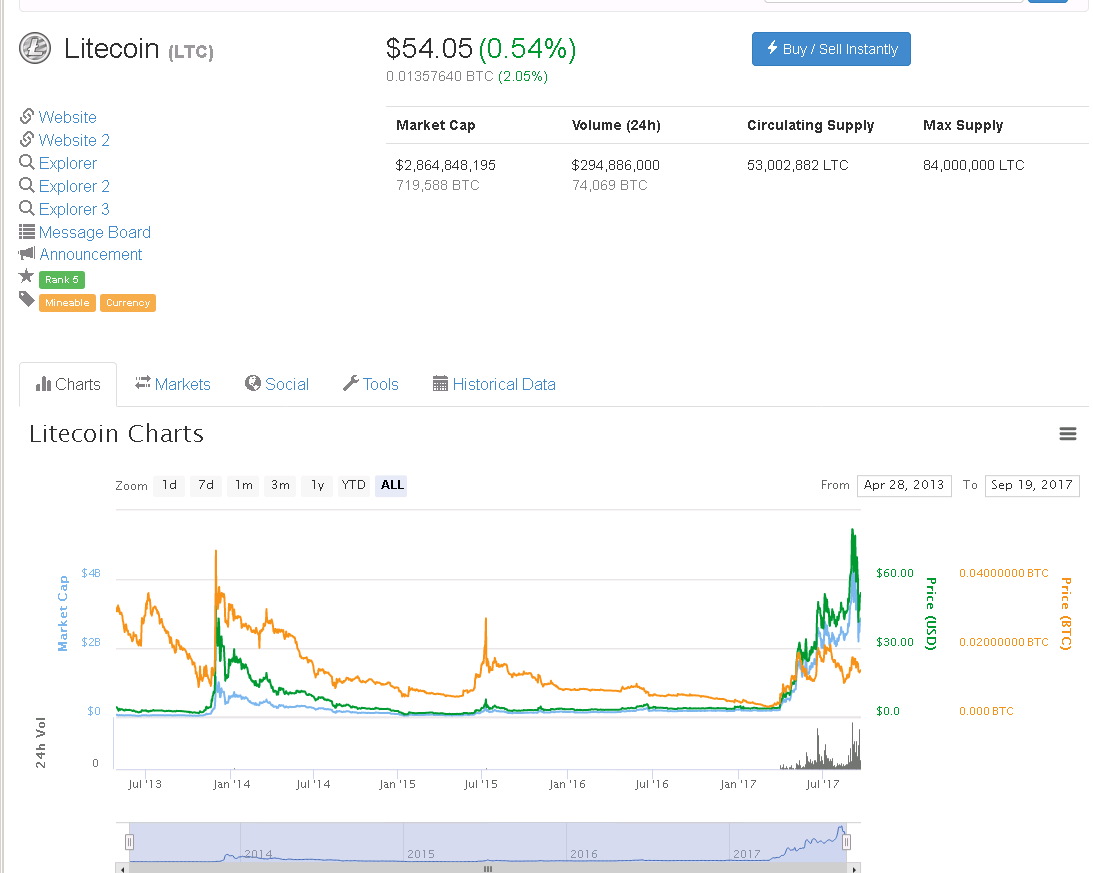Open the Charts tab
Screen dimensions: 1093x873
coord(68,384)
